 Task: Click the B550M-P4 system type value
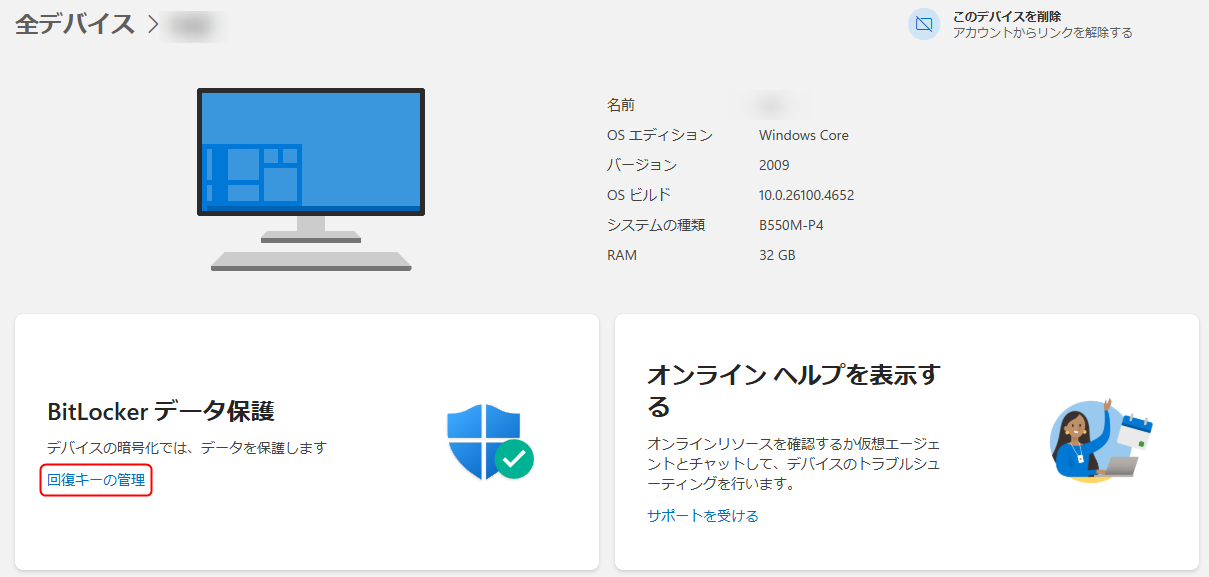point(791,225)
